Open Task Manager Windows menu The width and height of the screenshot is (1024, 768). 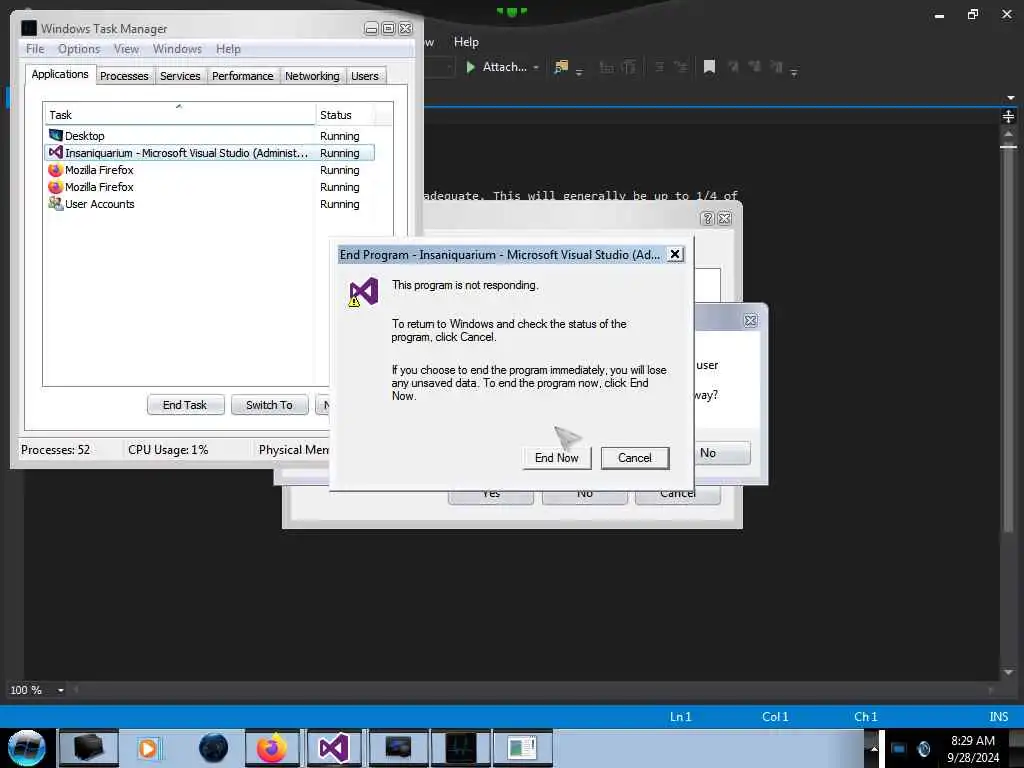(177, 49)
